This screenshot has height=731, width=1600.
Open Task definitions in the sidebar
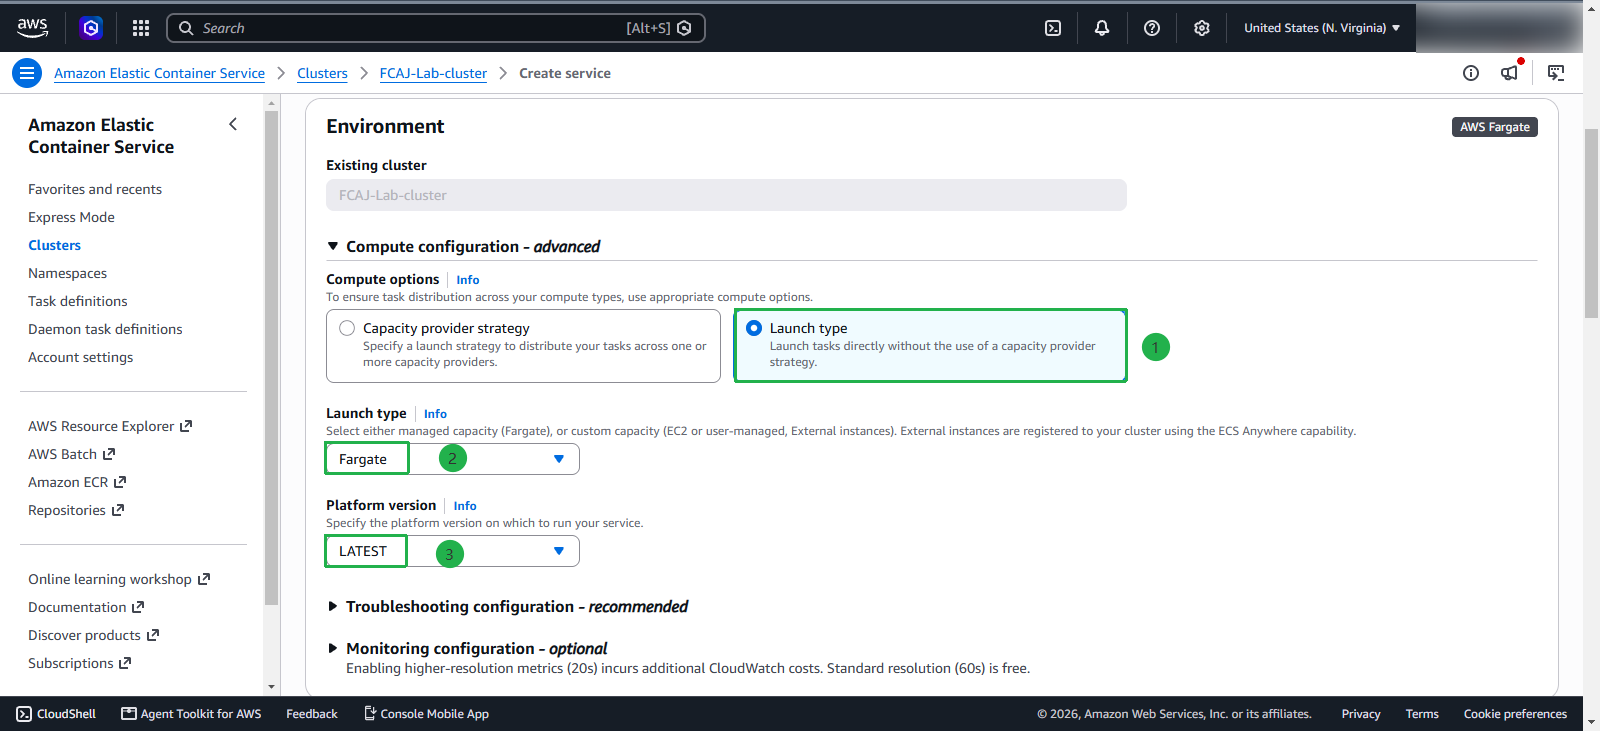[x=78, y=301]
